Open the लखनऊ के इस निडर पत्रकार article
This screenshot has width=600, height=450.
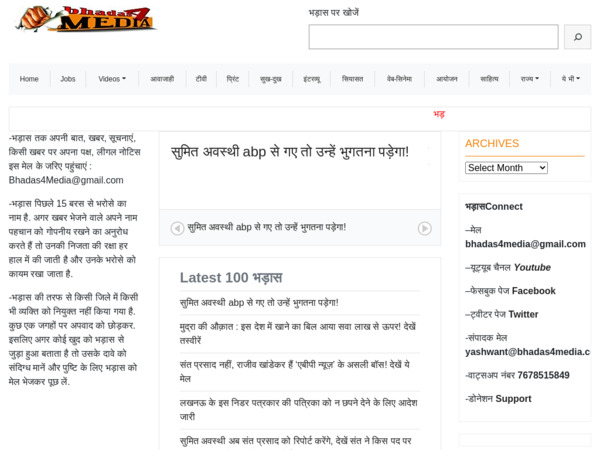click(x=299, y=409)
